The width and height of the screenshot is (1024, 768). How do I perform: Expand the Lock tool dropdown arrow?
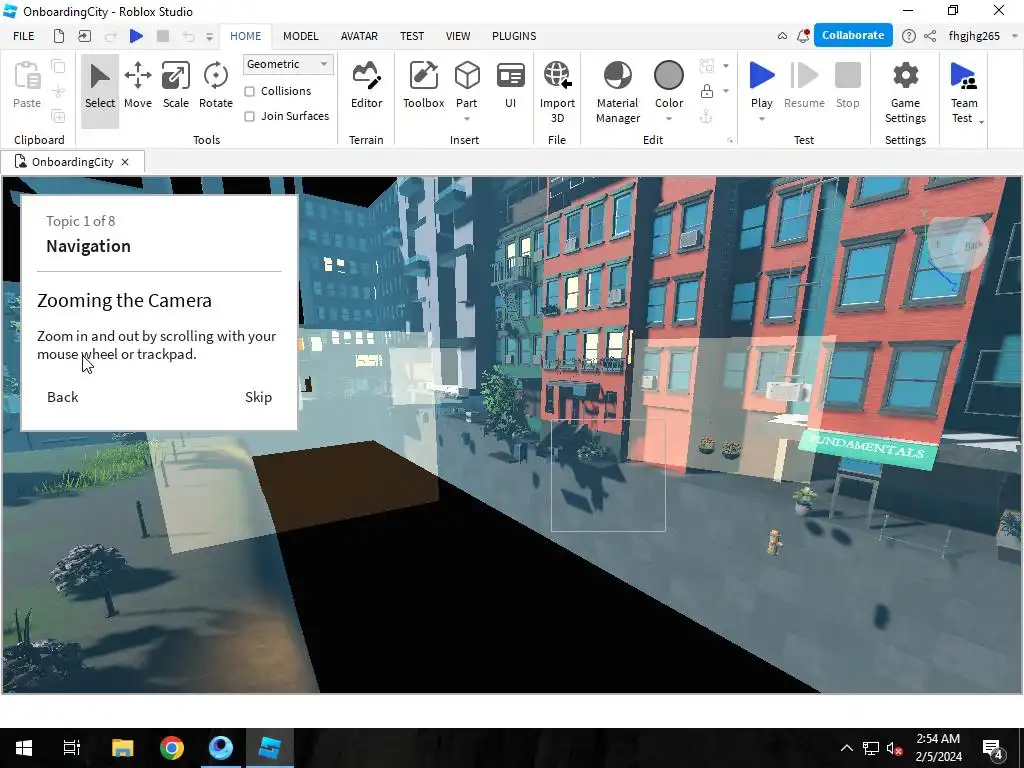tap(726, 91)
